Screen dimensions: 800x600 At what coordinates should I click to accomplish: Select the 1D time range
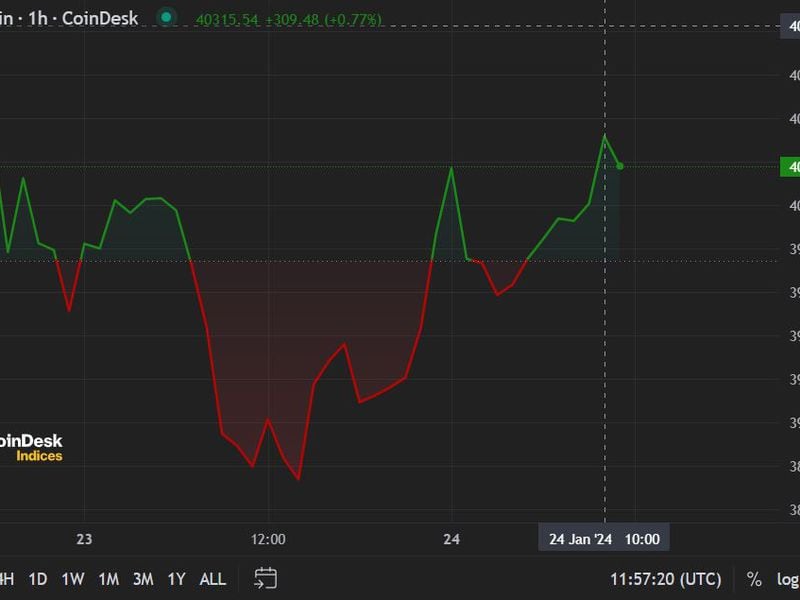pyautogui.click(x=37, y=579)
